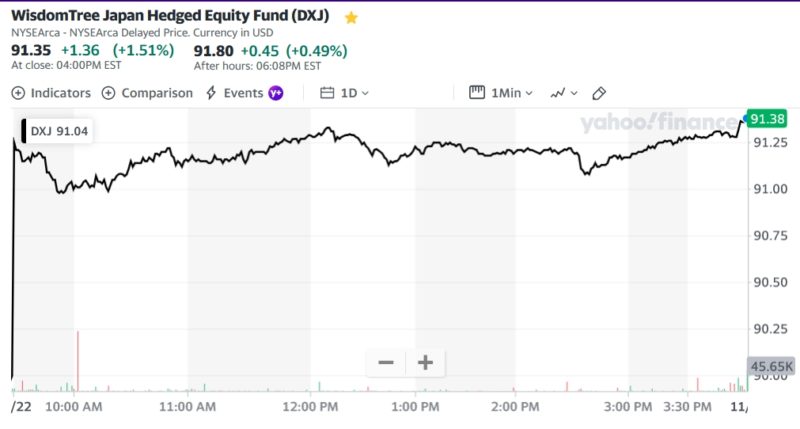Select the draw pencil tool
This screenshot has height=429, width=800.
tap(599, 93)
